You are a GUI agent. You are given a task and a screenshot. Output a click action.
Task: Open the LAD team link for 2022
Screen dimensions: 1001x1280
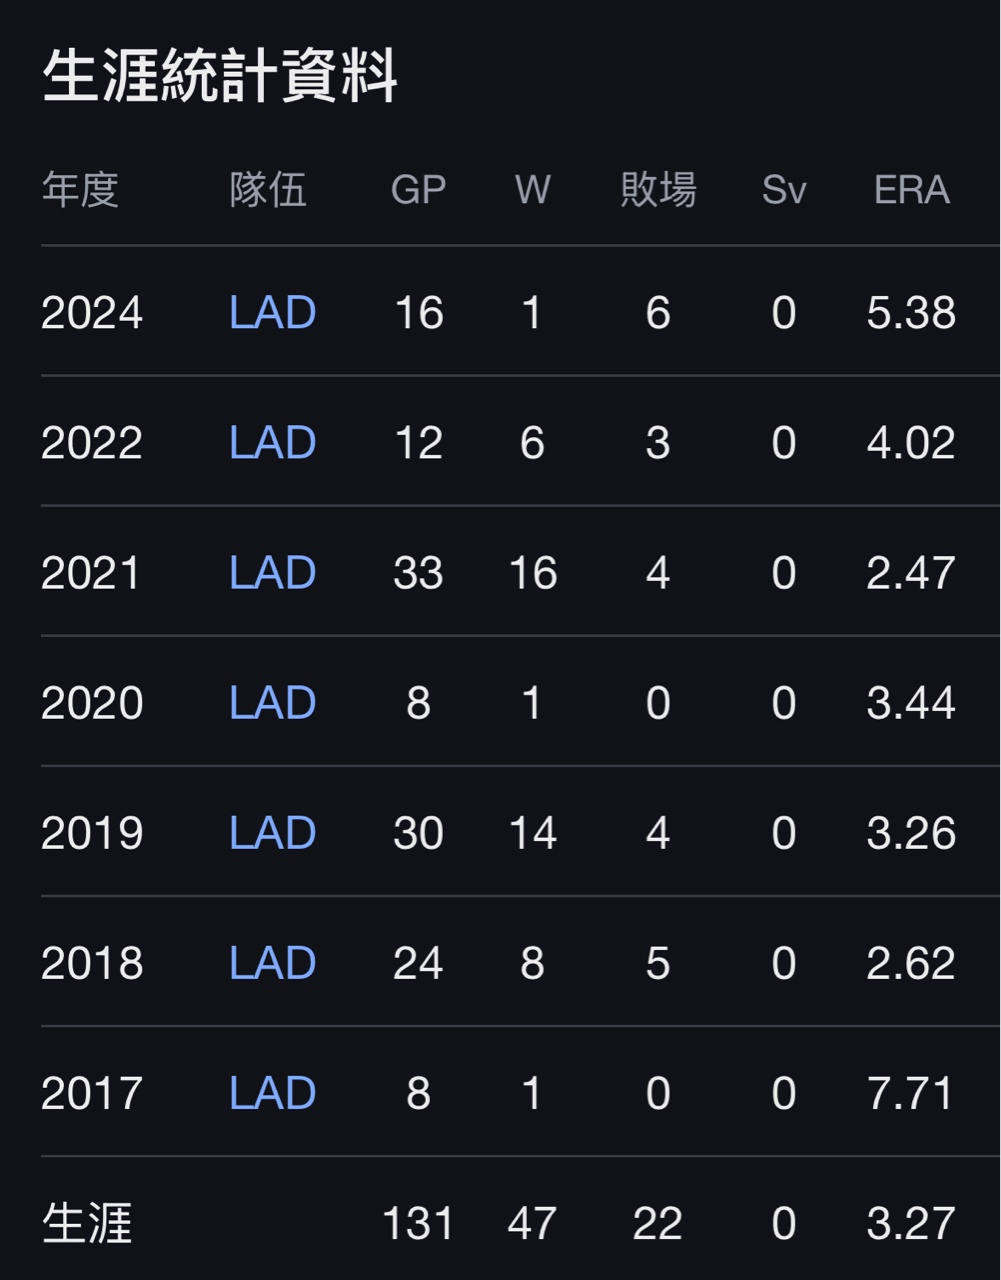click(x=272, y=443)
